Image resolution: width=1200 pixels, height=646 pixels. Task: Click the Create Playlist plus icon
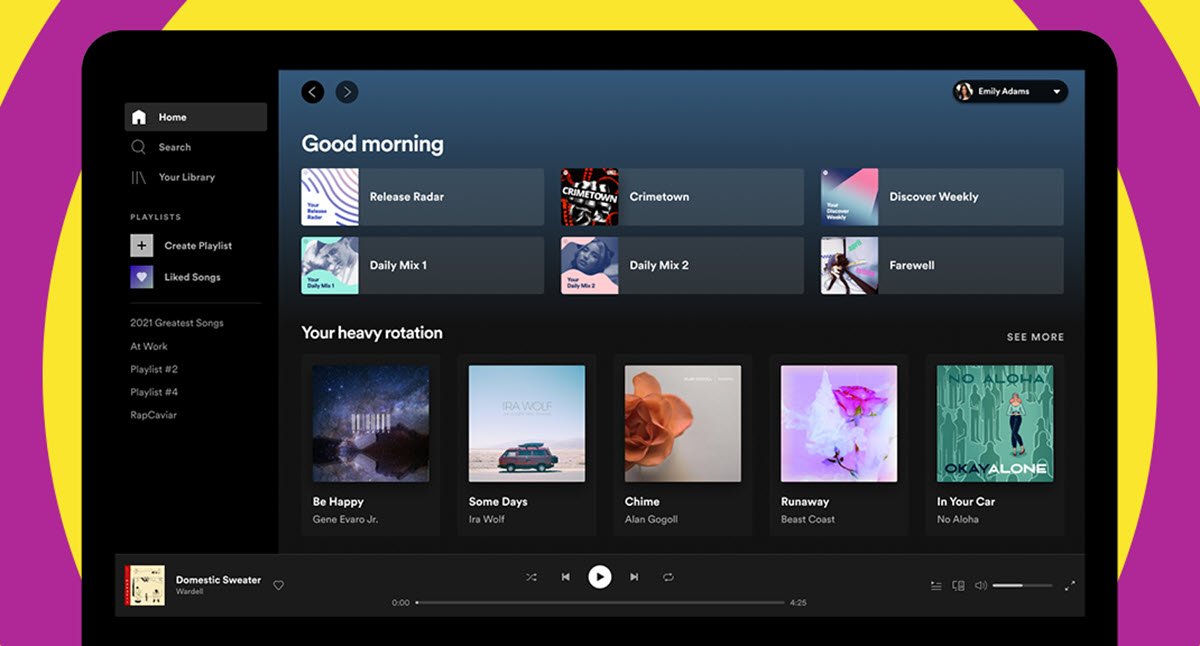tap(142, 245)
